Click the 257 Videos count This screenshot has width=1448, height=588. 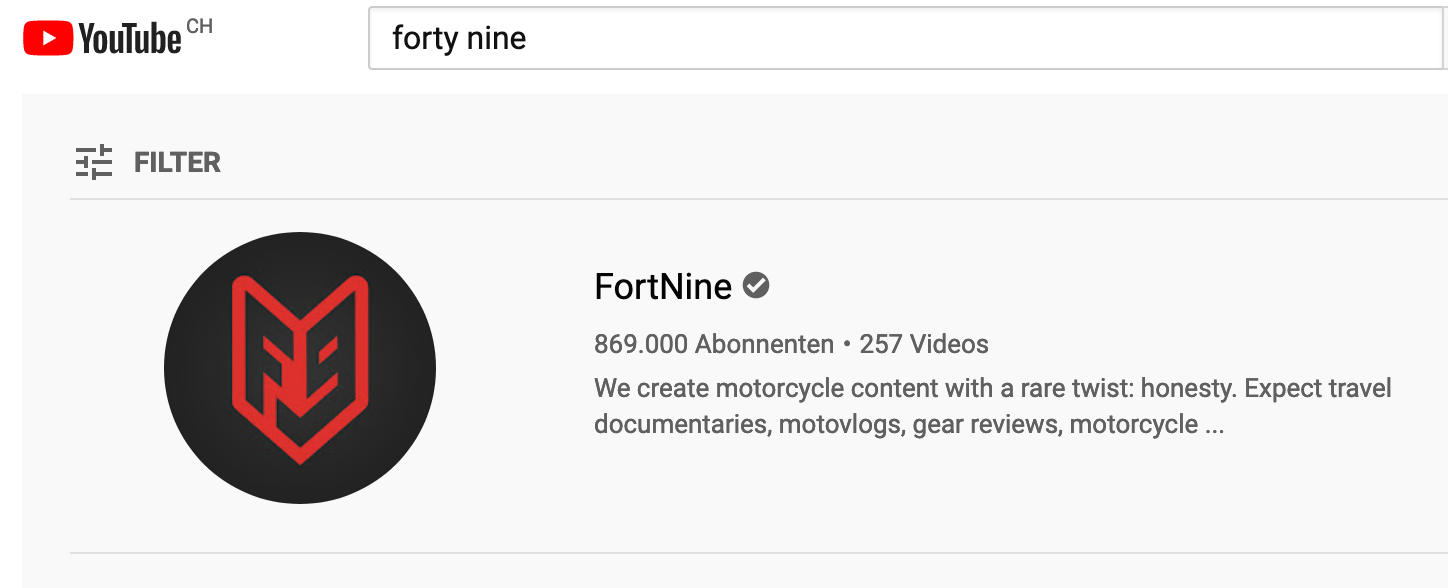[924, 345]
